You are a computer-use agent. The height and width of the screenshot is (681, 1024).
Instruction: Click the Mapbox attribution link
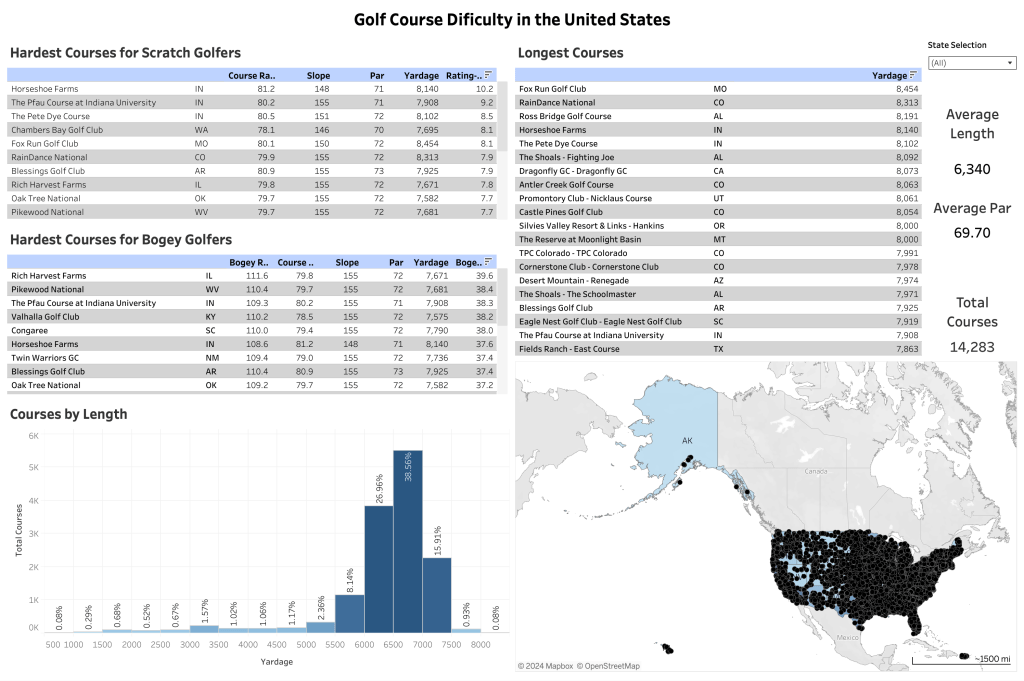[547, 666]
